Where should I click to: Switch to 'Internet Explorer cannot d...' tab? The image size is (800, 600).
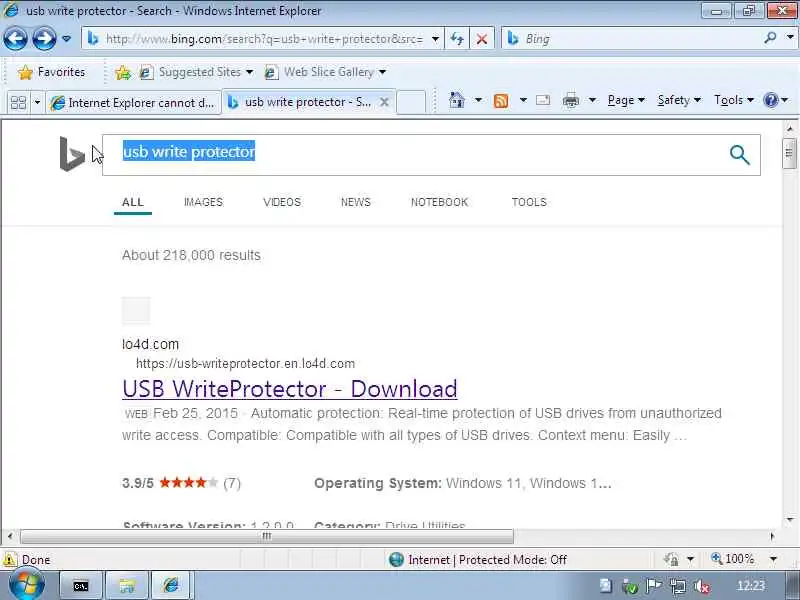point(134,103)
